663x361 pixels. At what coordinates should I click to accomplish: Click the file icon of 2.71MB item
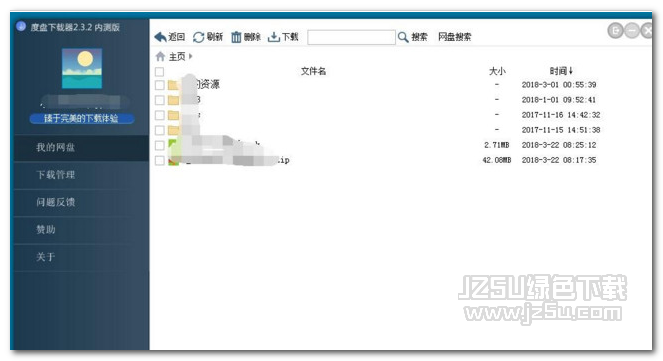pos(173,145)
